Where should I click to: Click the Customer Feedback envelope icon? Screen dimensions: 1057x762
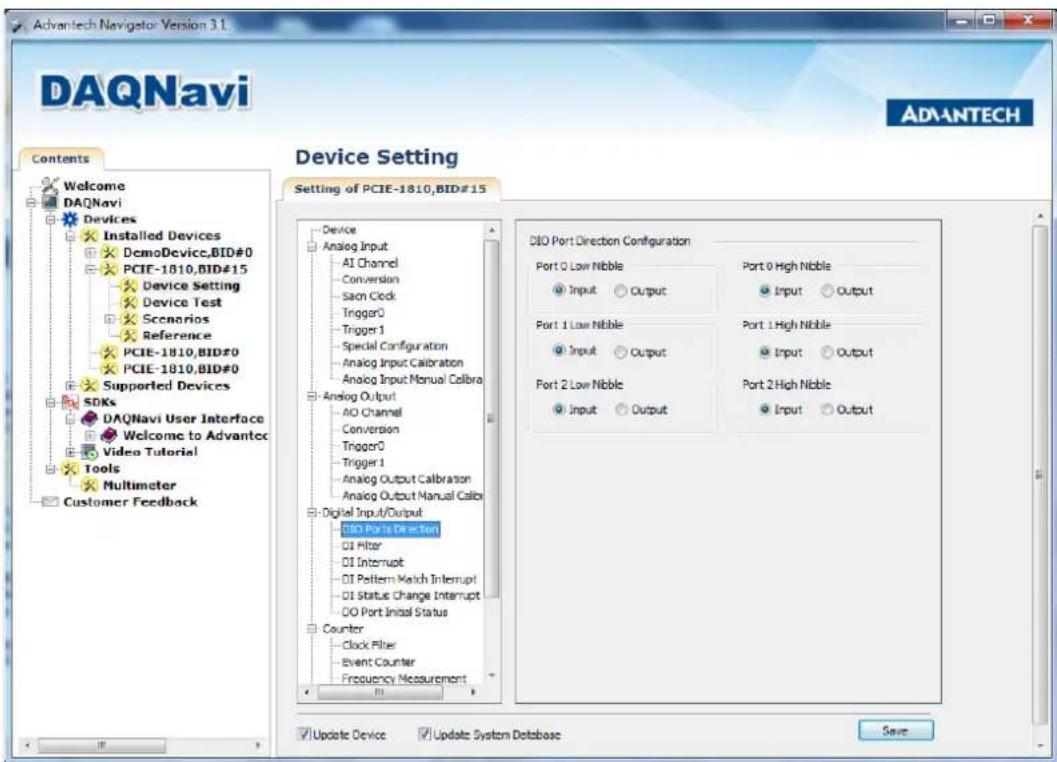tap(50, 502)
